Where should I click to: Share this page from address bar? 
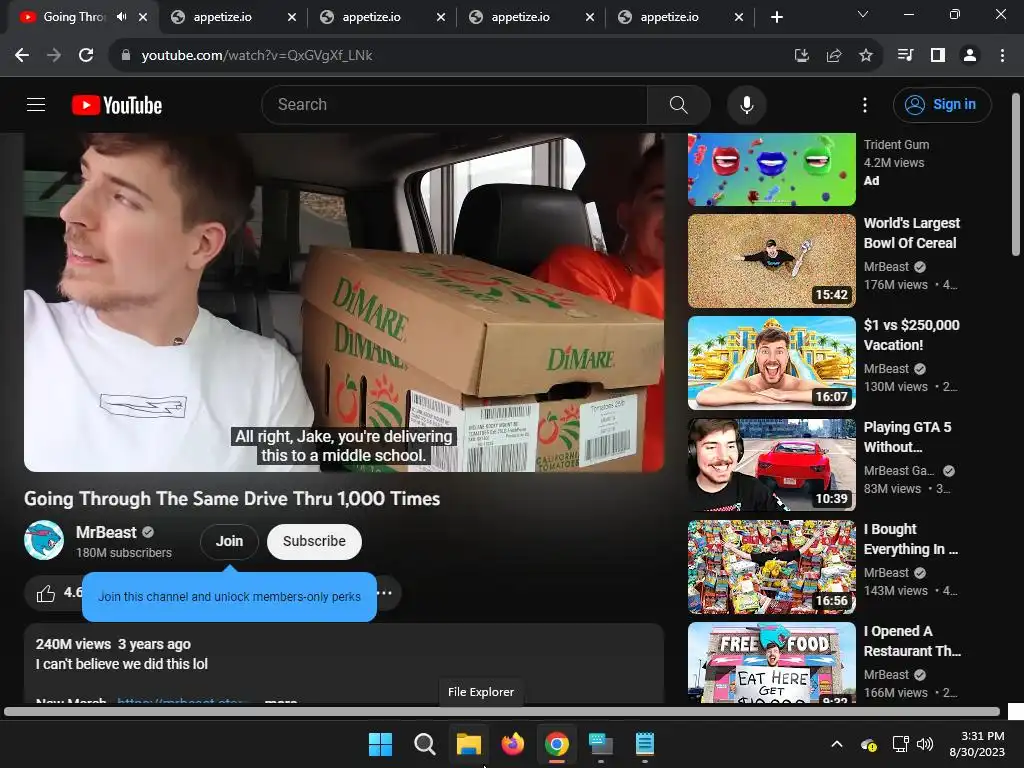[834, 56]
